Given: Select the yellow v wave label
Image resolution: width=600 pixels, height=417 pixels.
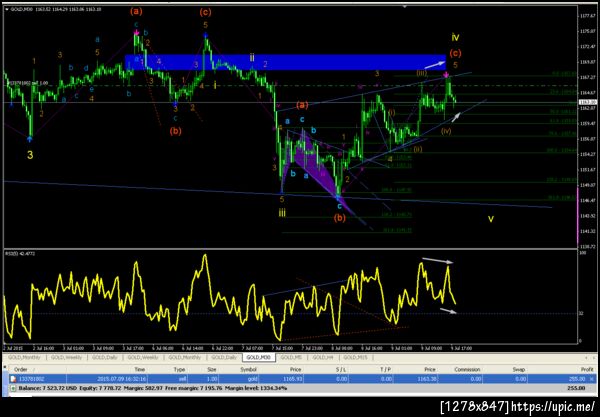Looking at the screenshot, I should coord(491,219).
